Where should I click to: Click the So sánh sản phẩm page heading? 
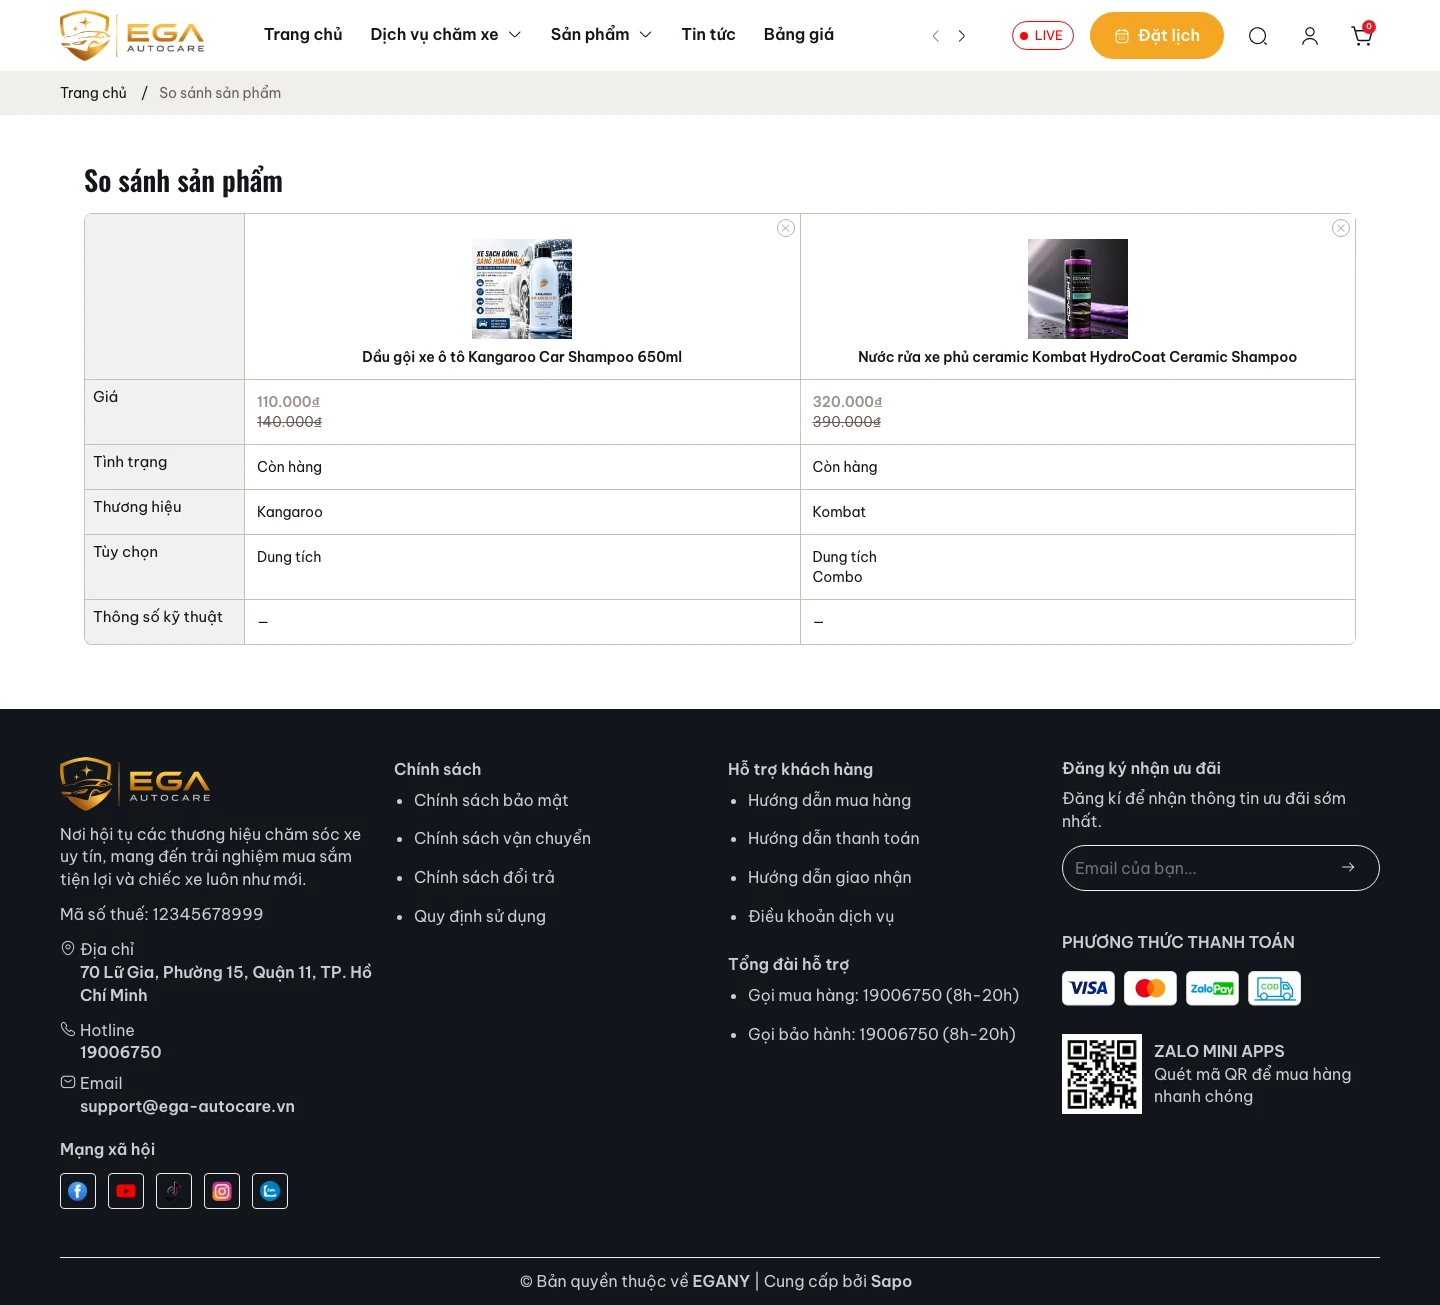point(183,181)
